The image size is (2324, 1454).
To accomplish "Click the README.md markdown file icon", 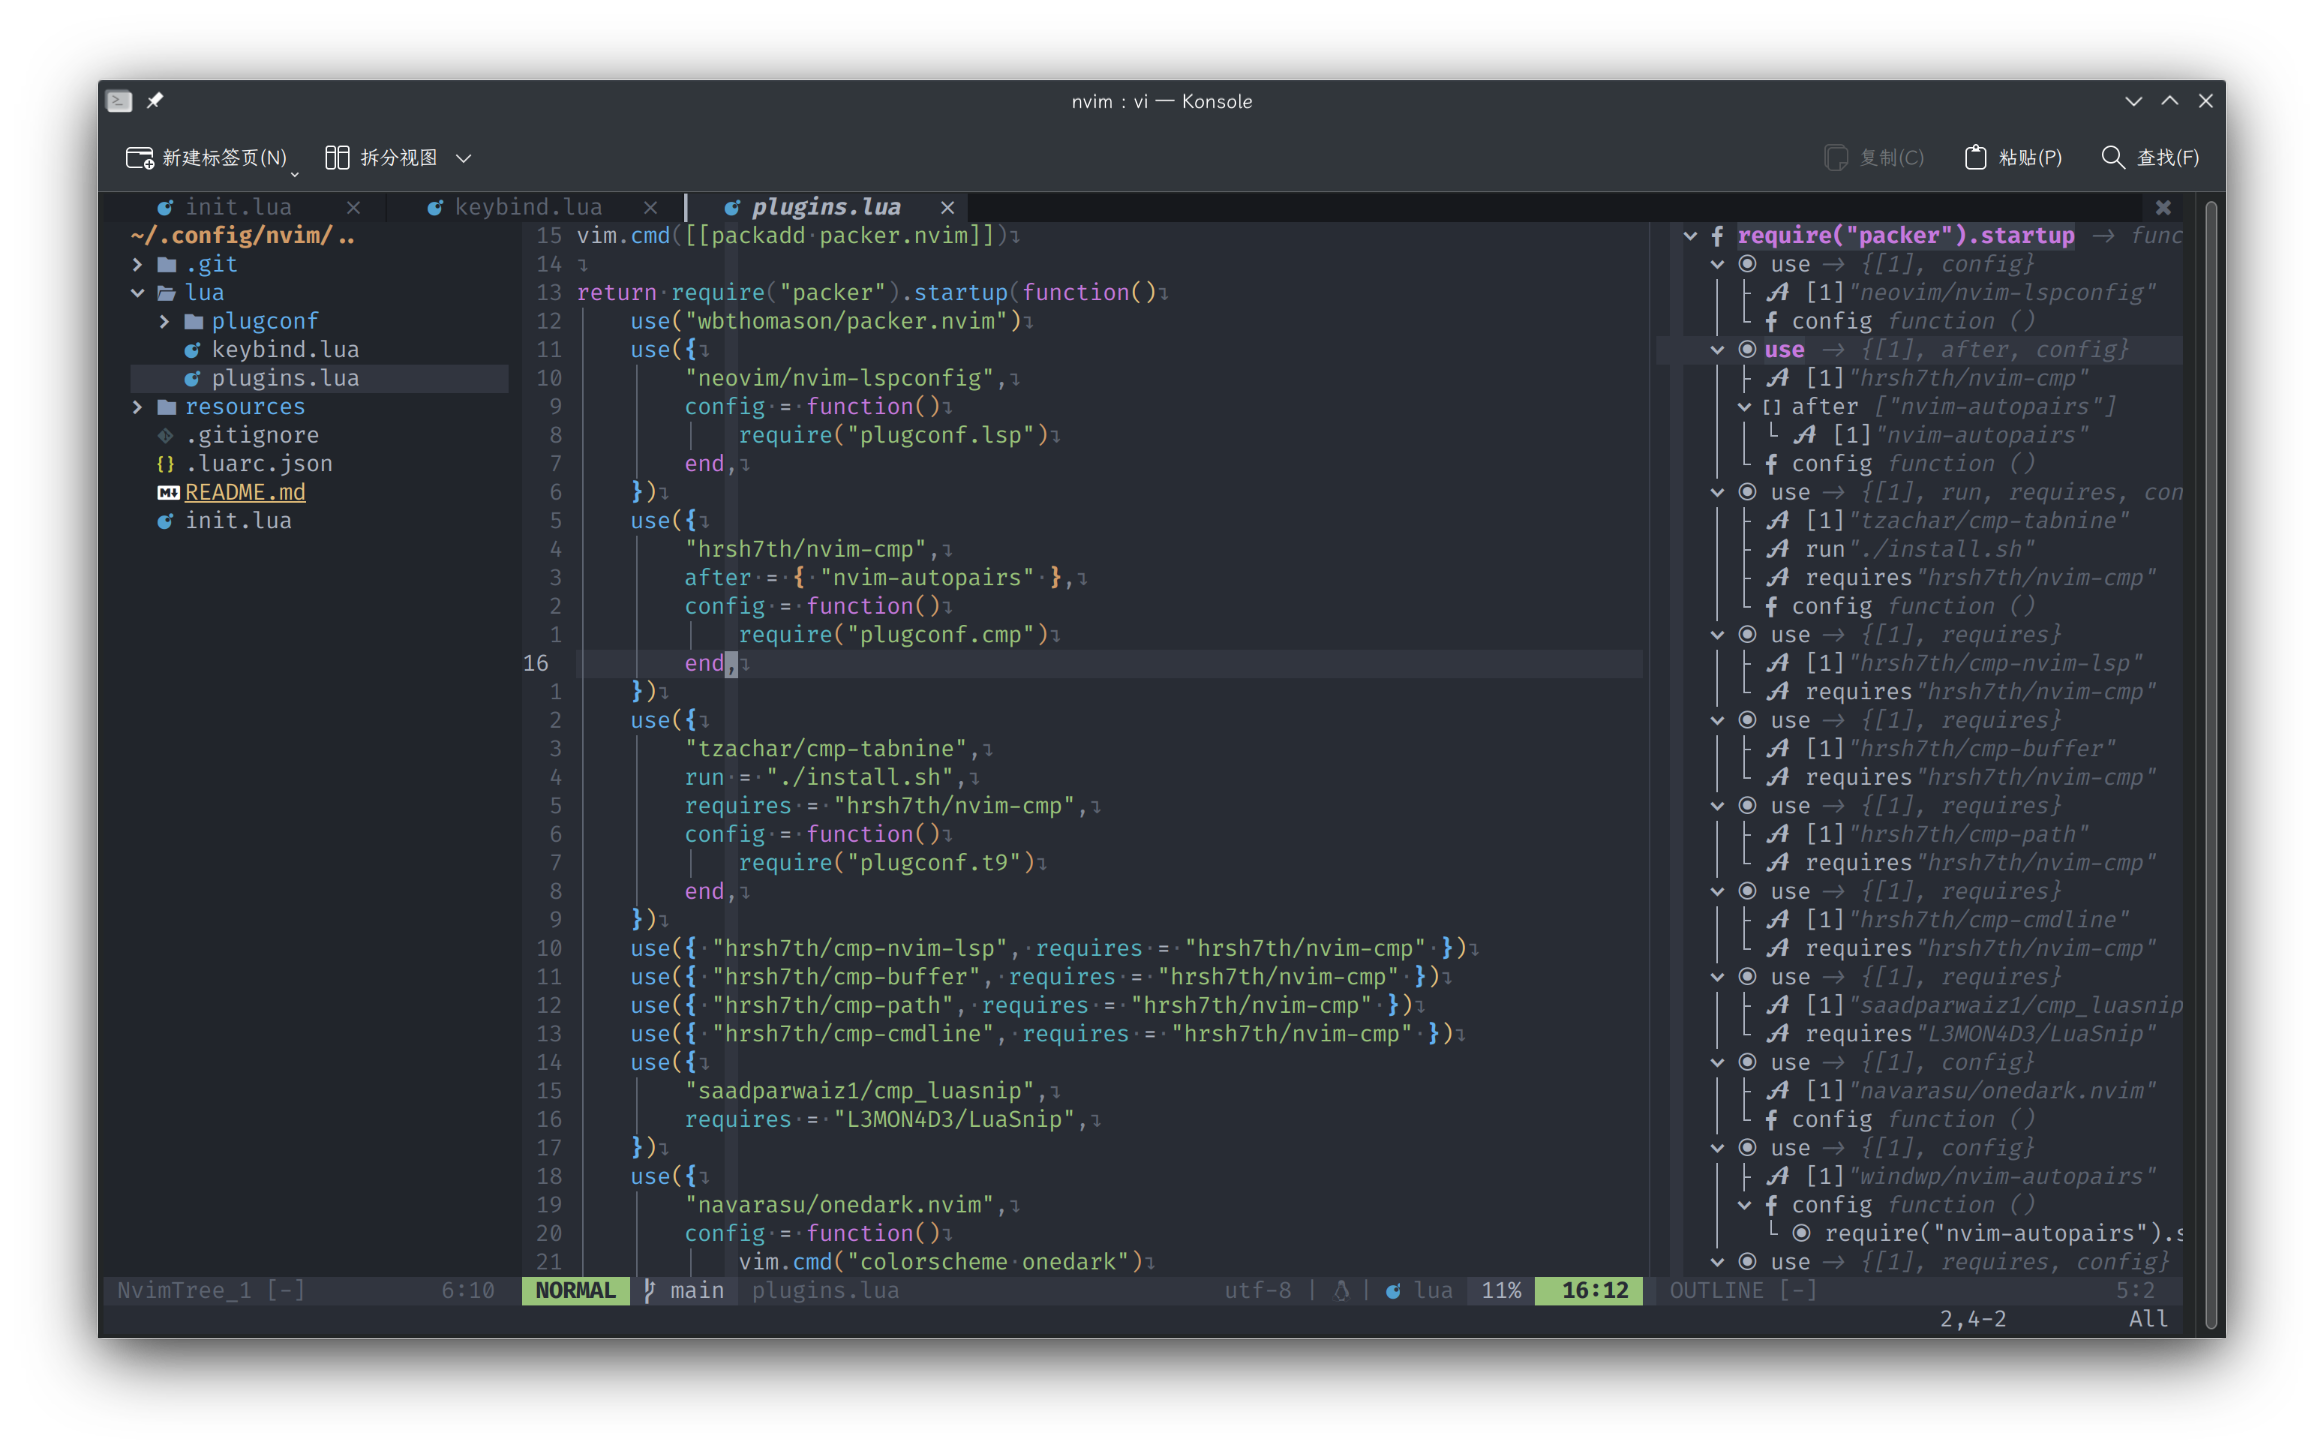I will point(168,492).
